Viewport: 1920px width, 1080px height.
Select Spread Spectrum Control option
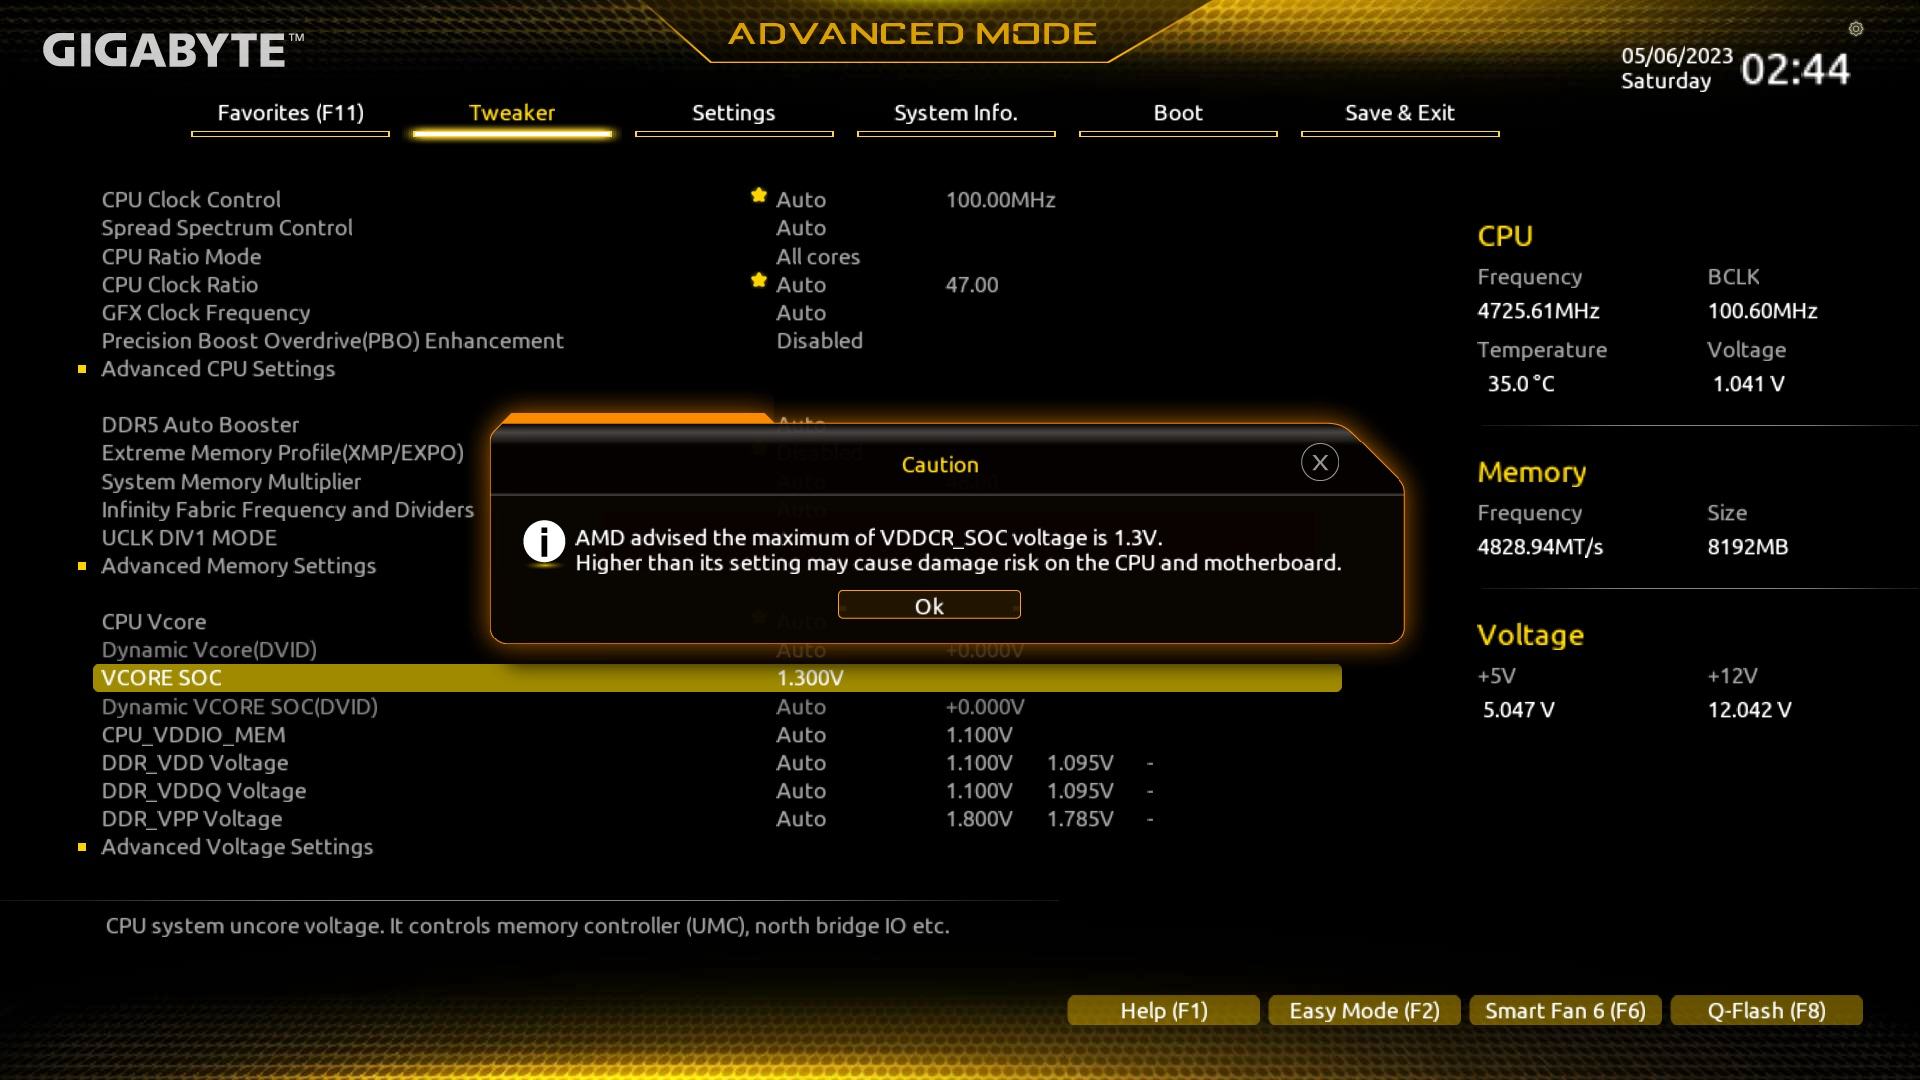(717, 228)
